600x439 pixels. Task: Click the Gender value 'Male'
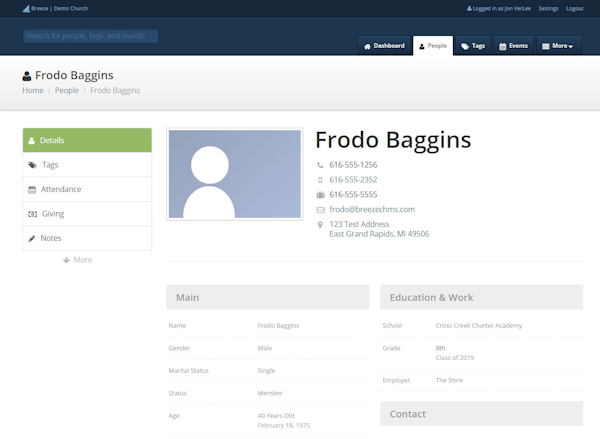[x=265, y=348]
